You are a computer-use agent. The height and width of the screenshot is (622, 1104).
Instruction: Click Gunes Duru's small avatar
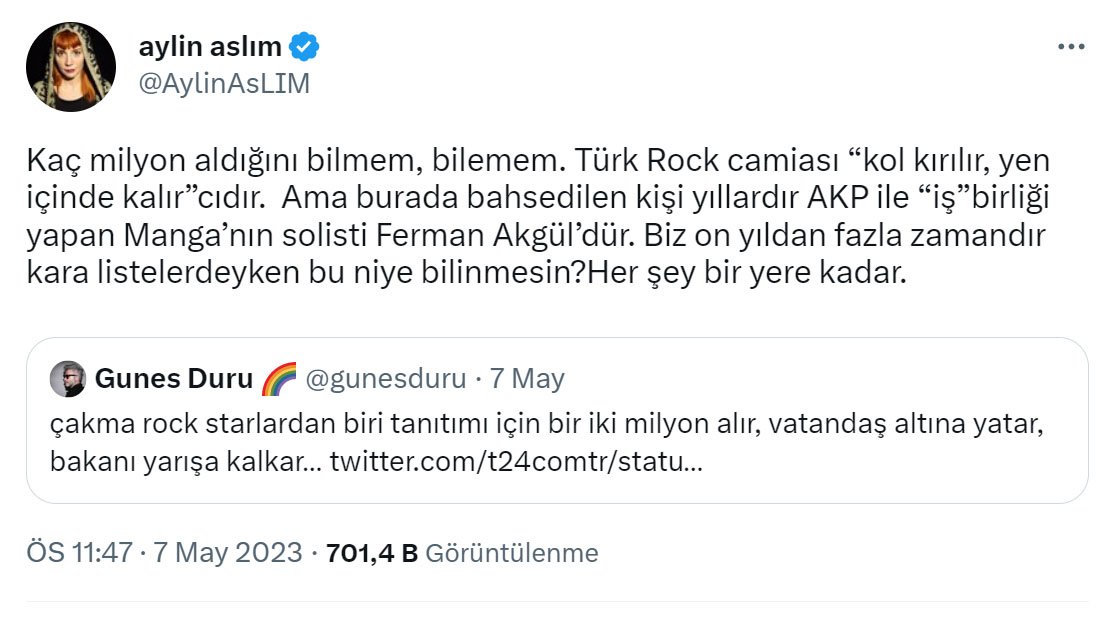coord(67,379)
